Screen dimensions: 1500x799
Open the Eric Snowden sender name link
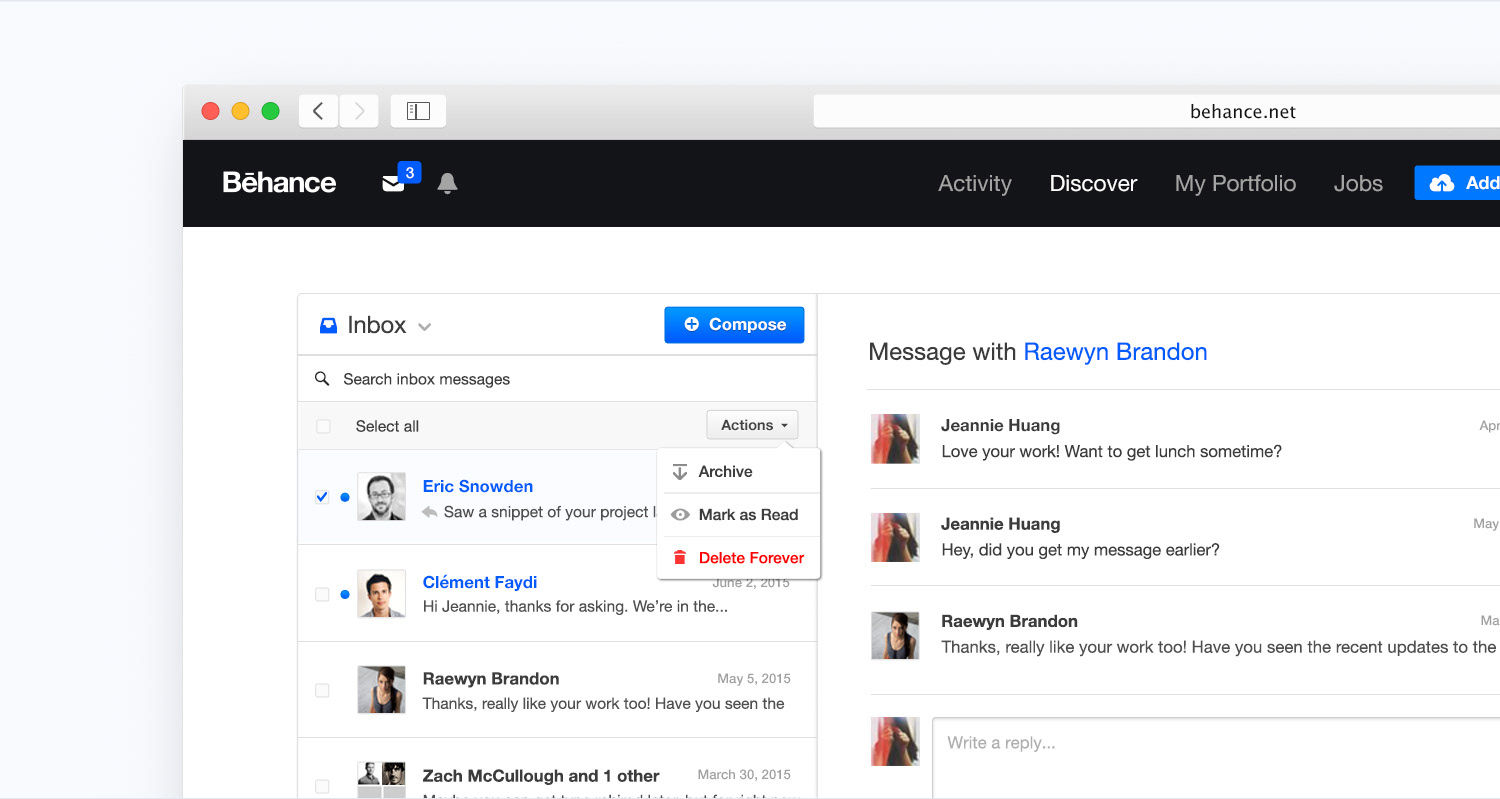[x=478, y=486]
